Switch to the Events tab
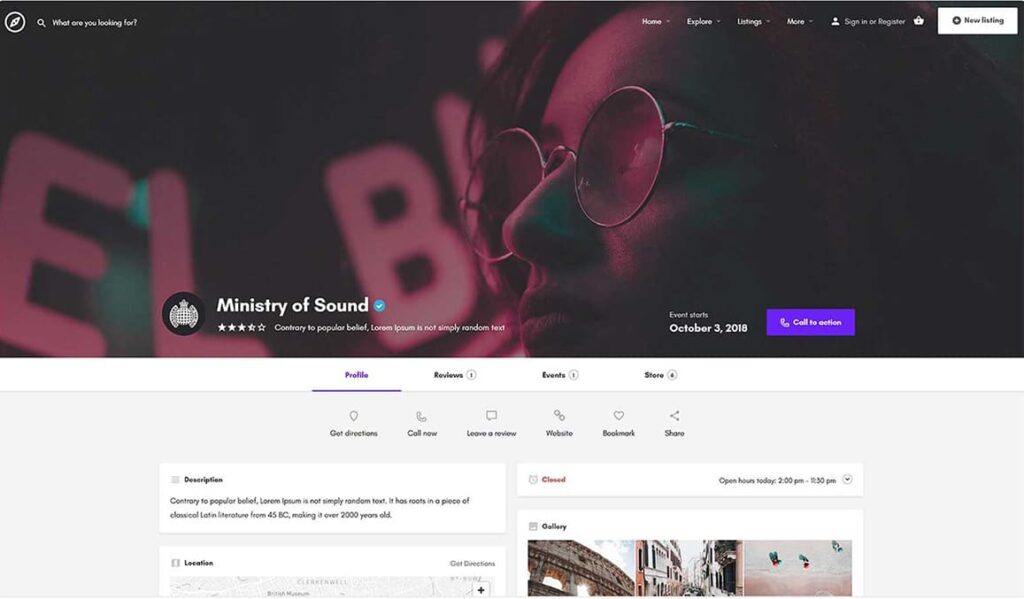The image size is (1024, 599). 559,375
